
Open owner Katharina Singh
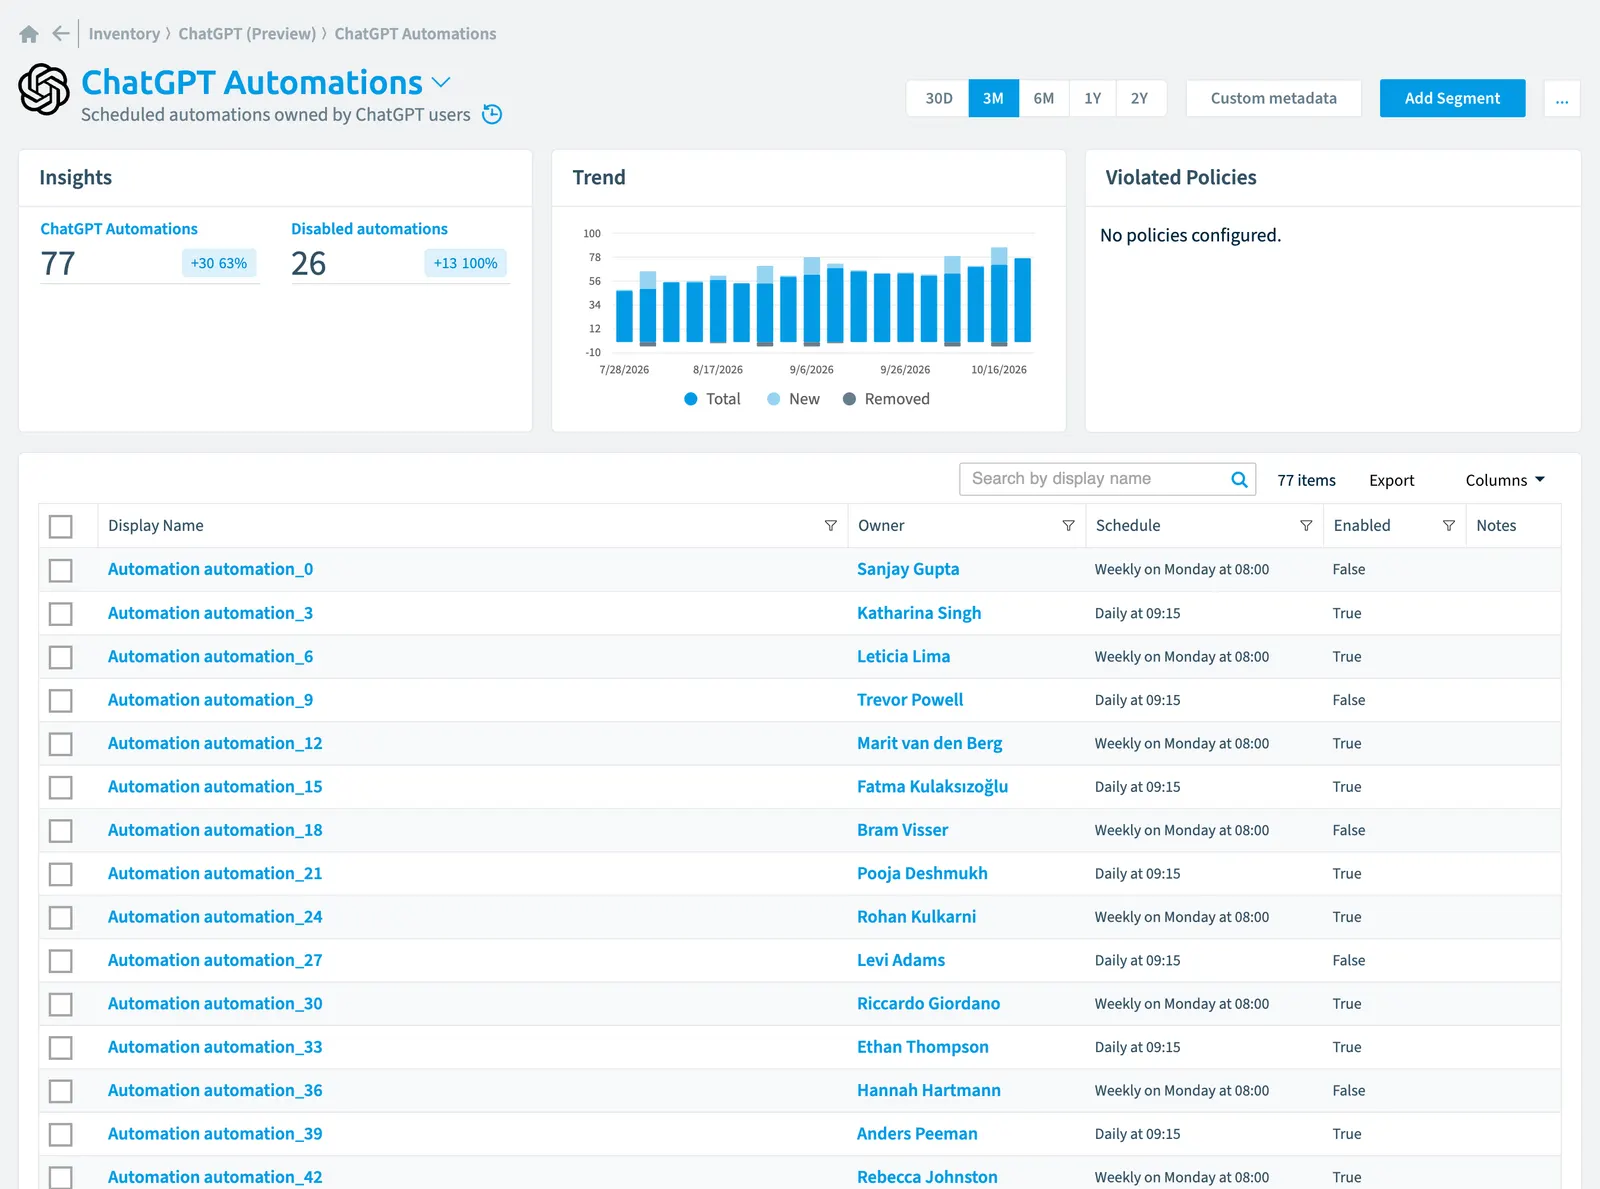tap(918, 613)
